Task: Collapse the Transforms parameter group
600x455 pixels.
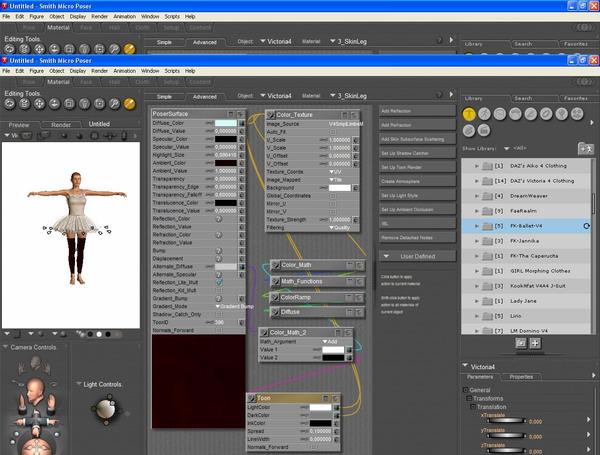Action: 469,398
